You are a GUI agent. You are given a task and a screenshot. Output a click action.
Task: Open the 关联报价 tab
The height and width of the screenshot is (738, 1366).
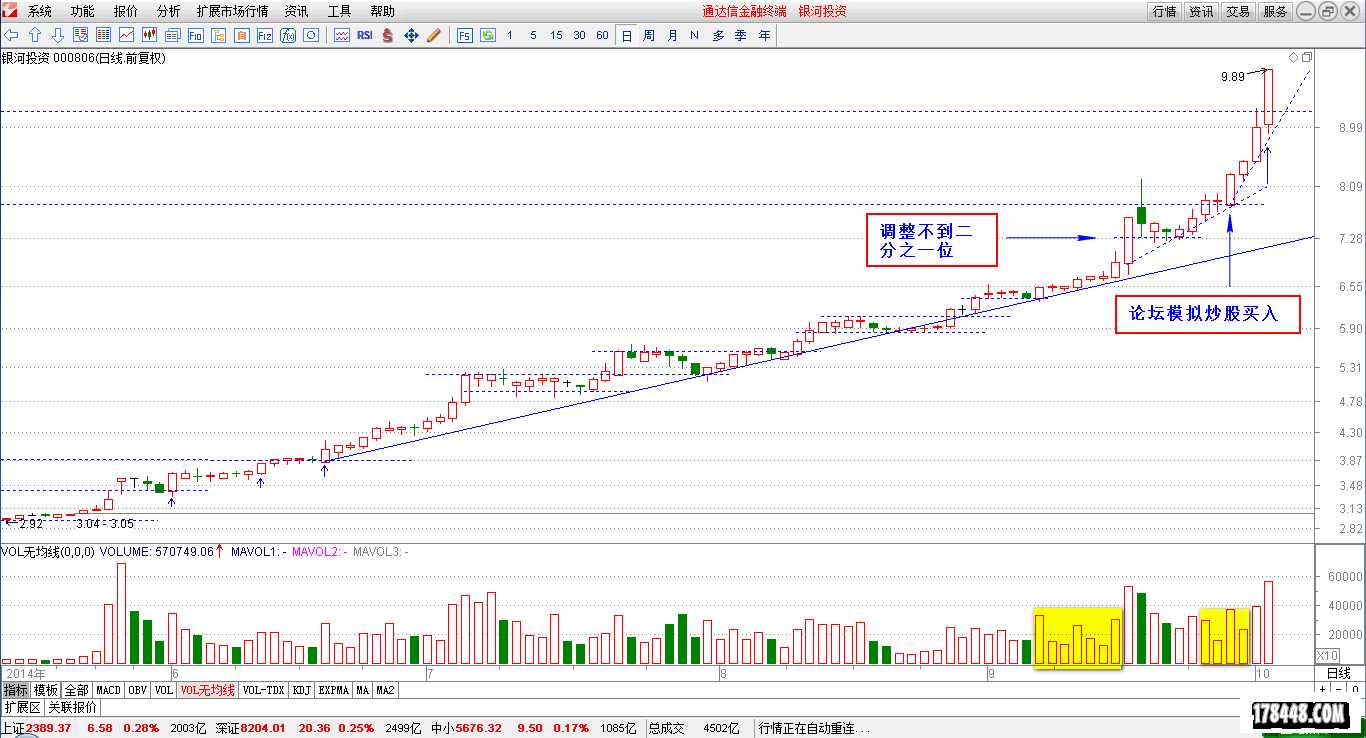point(73,707)
